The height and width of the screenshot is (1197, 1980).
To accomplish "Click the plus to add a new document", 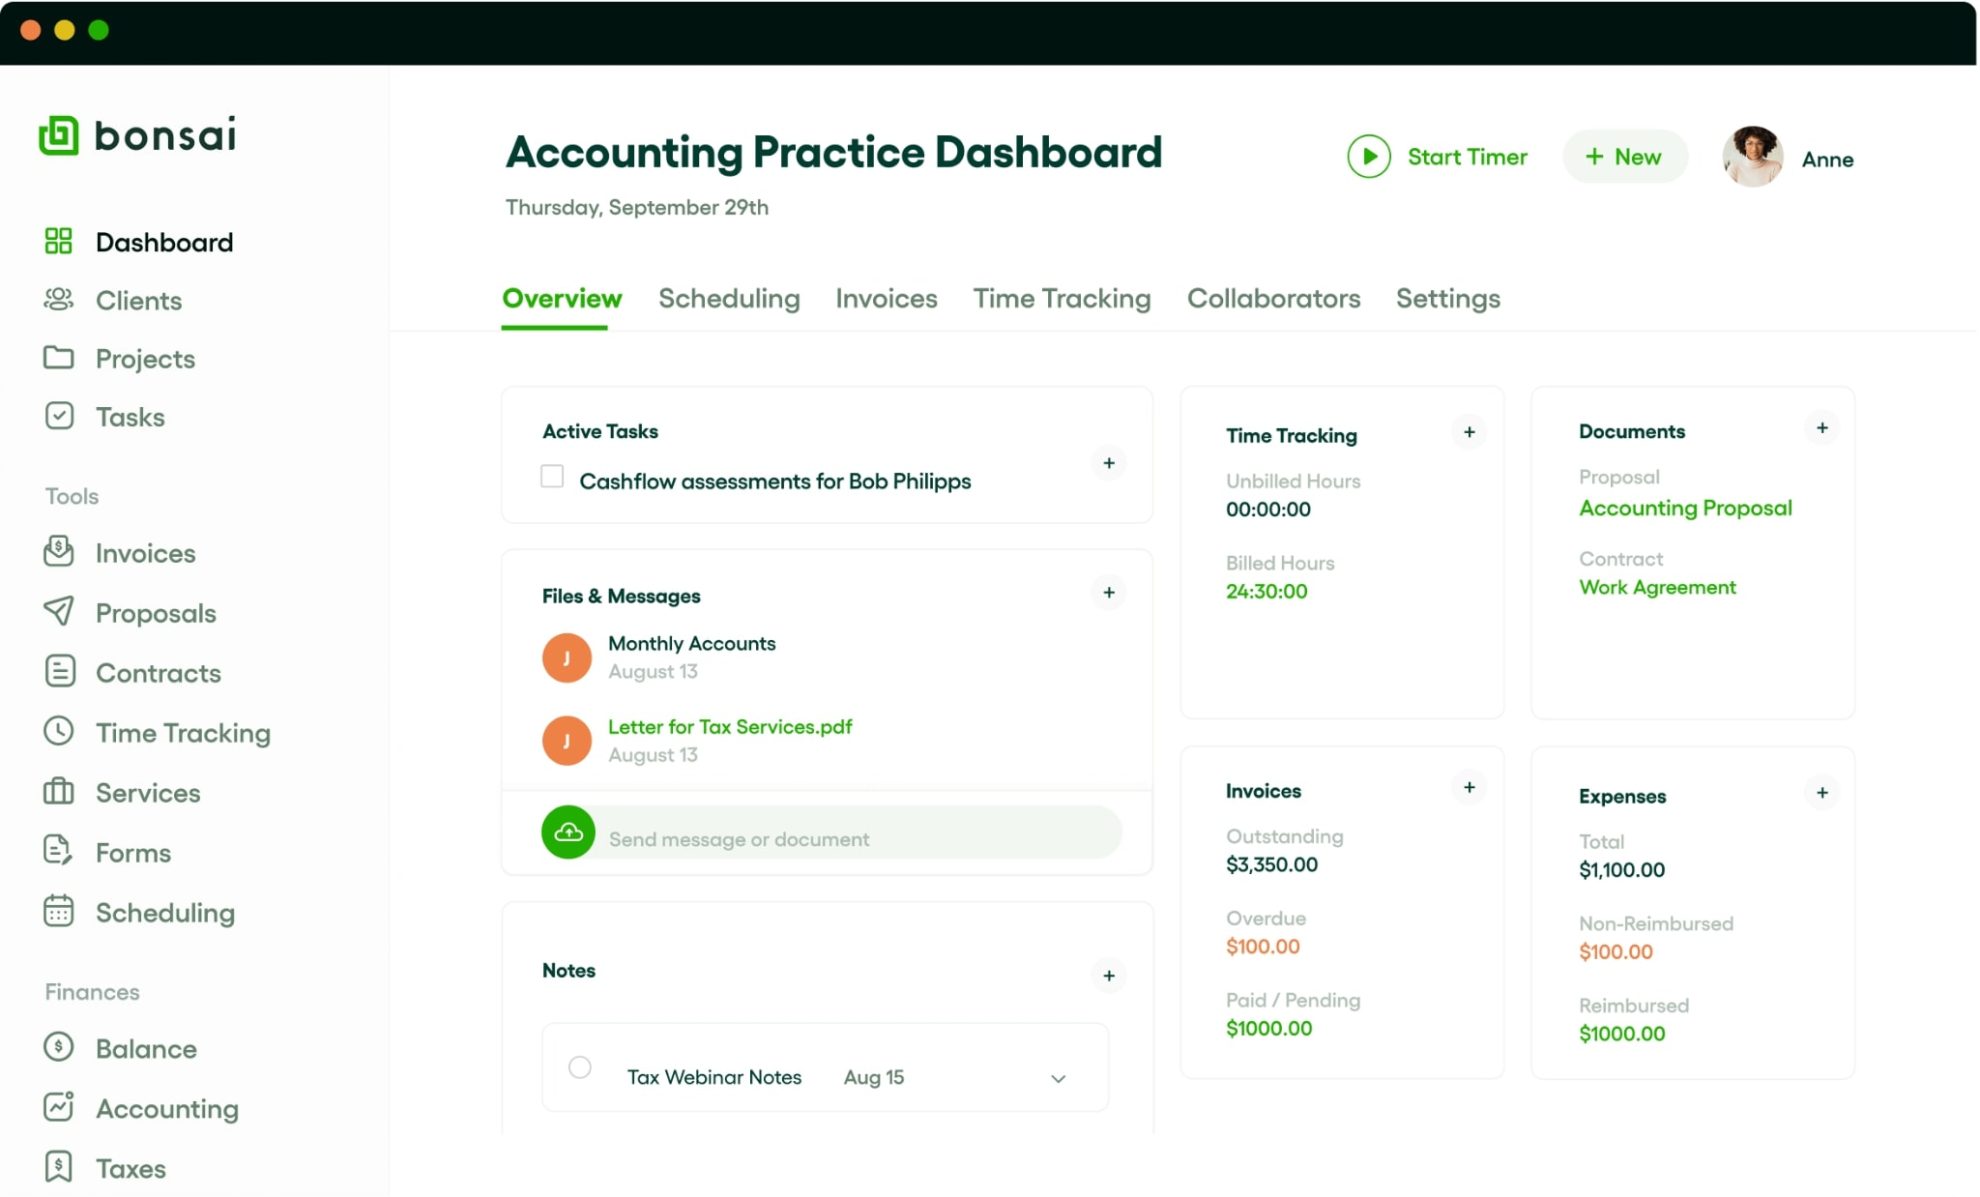I will (x=1822, y=428).
